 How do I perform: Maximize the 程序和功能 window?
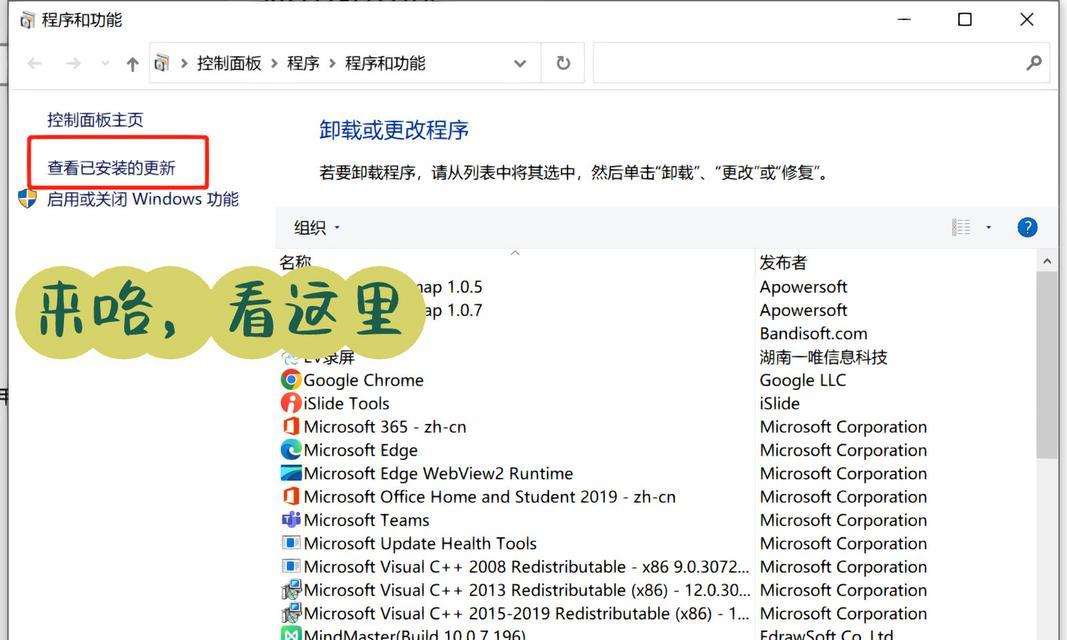965,20
